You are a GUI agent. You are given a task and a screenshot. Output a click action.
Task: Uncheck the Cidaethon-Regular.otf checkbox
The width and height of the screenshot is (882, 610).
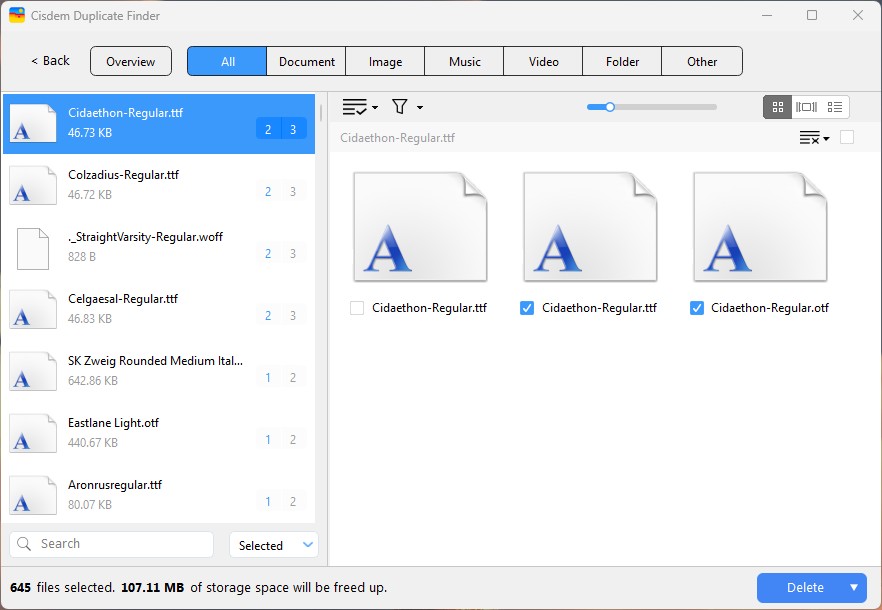click(697, 309)
